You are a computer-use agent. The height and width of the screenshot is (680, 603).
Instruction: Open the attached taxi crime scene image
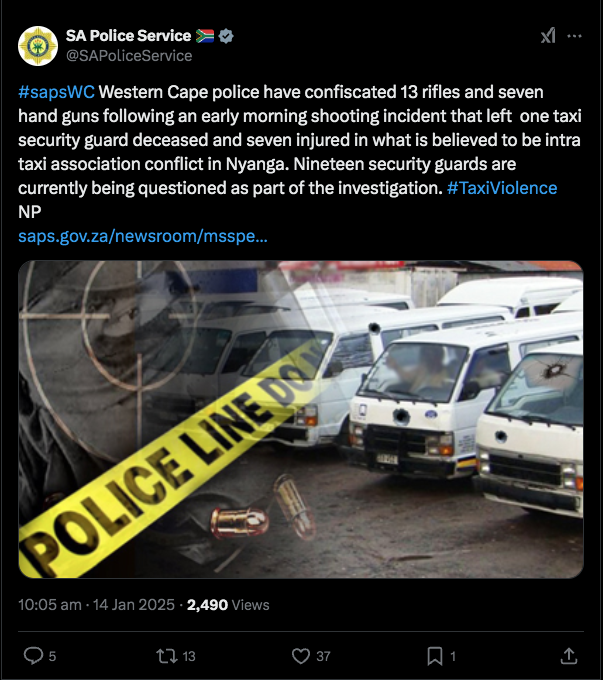click(301, 419)
